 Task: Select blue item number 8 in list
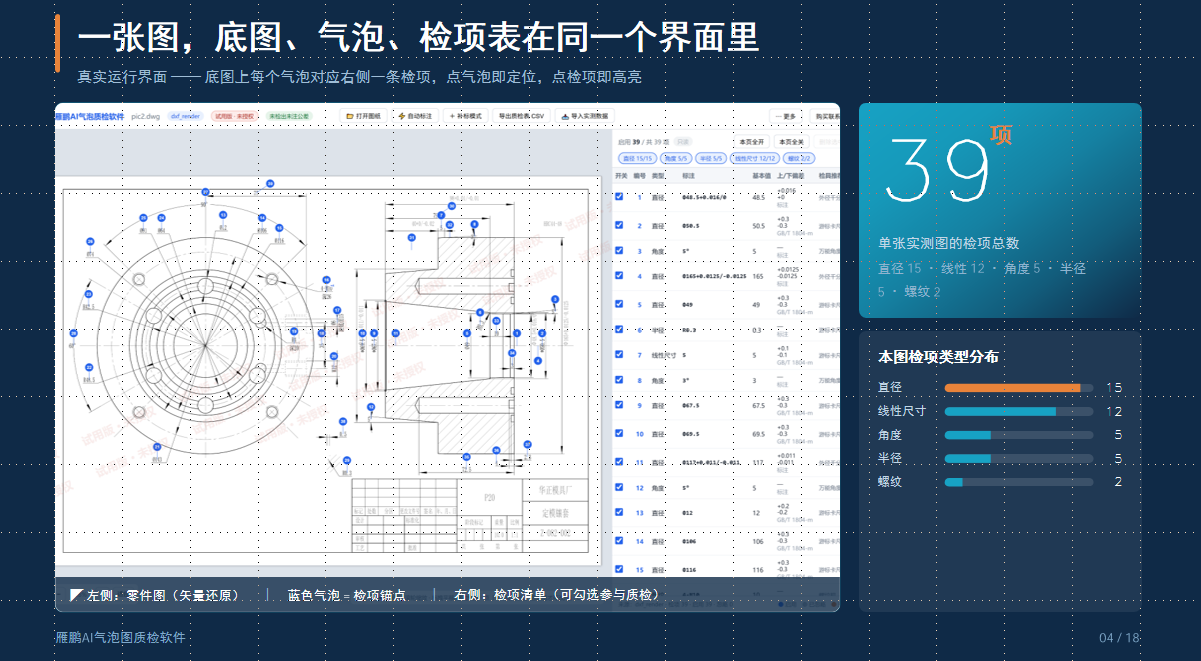coord(640,380)
